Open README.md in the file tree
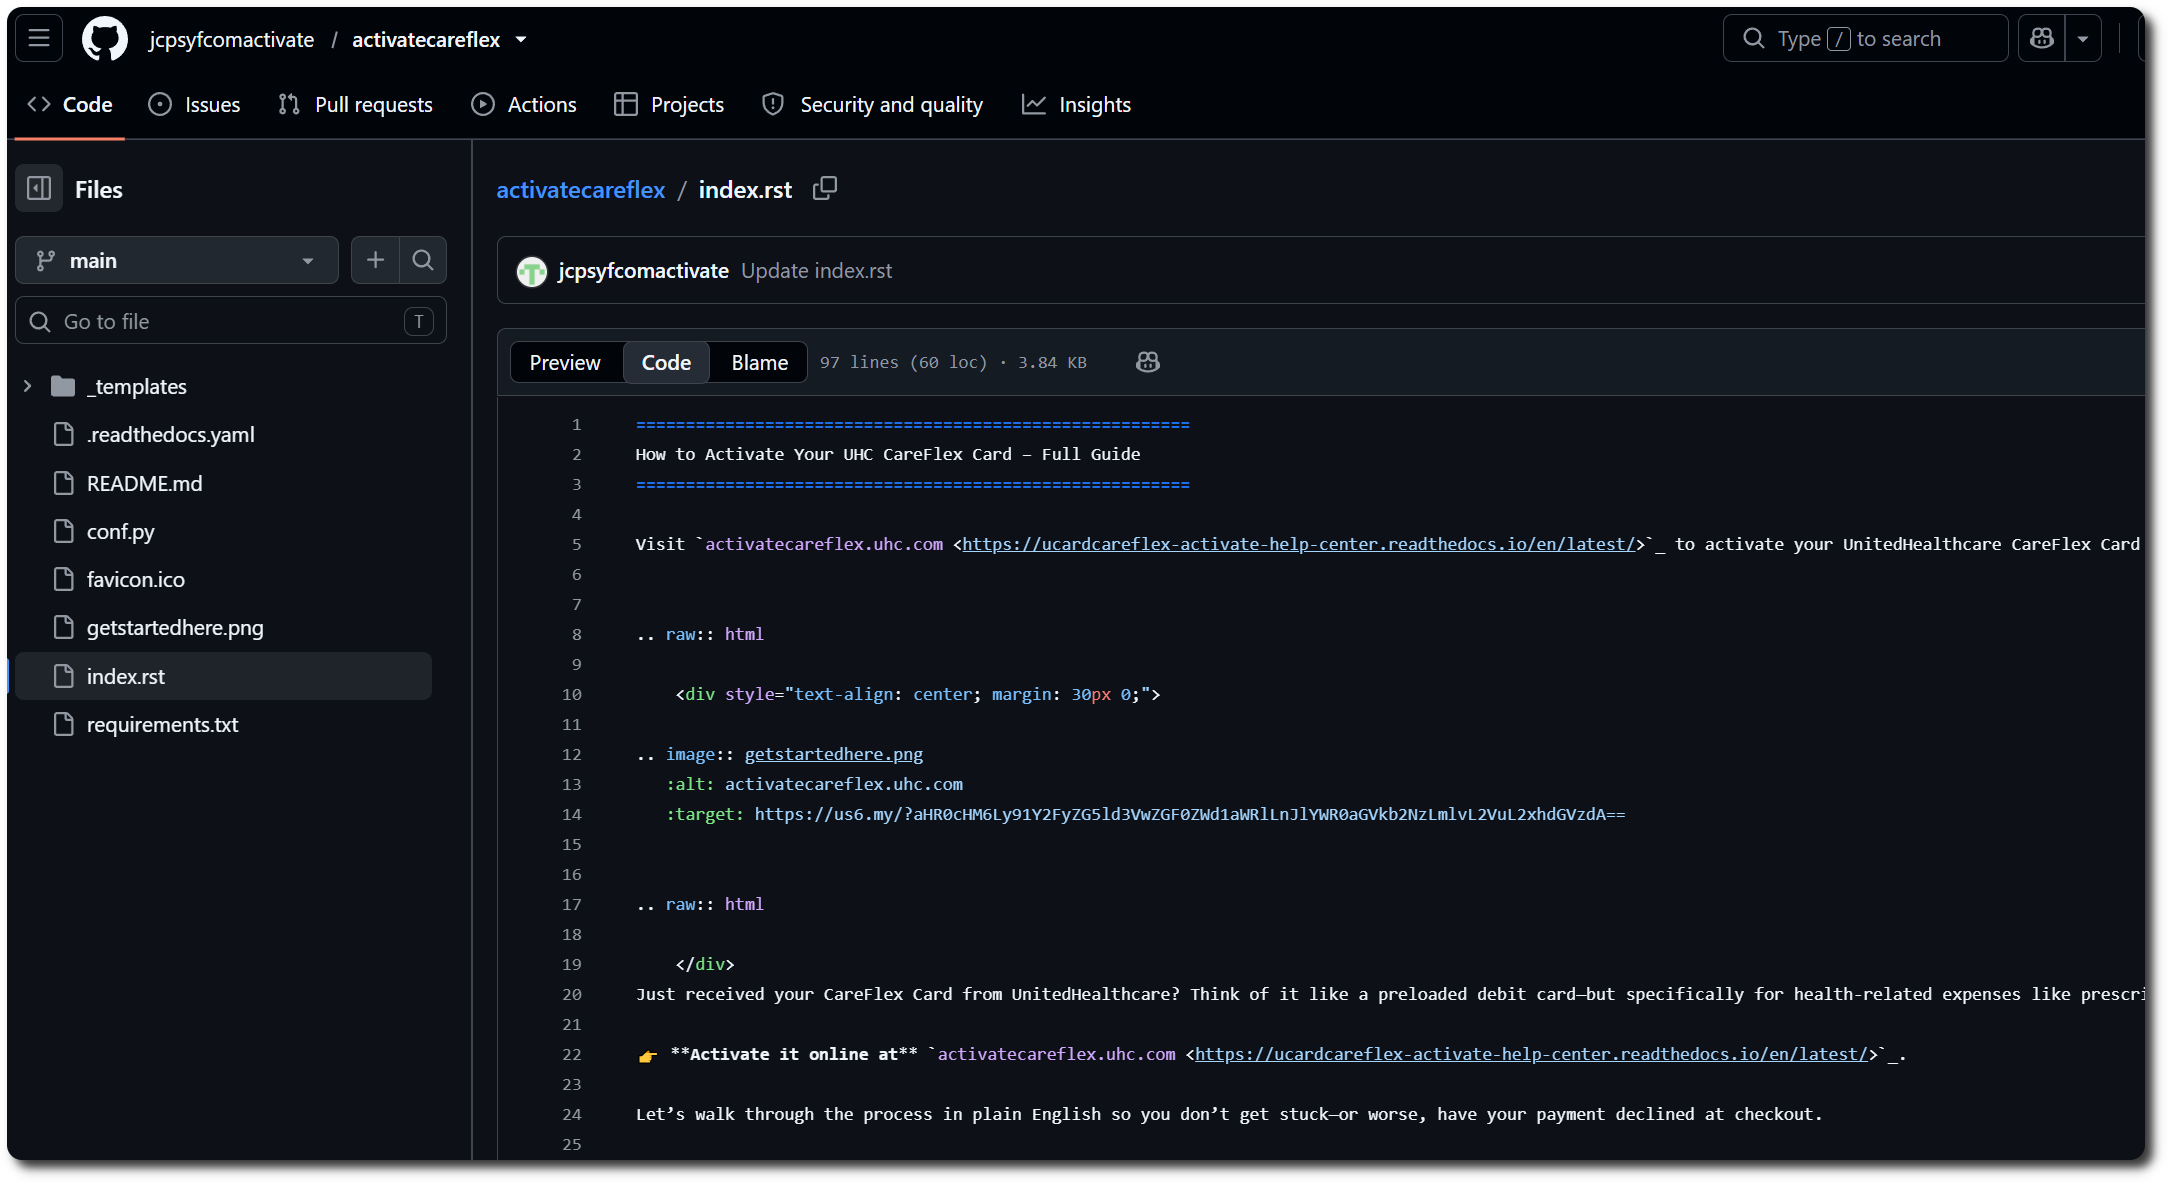Viewport: 2168px width, 1183px height. [x=144, y=483]
